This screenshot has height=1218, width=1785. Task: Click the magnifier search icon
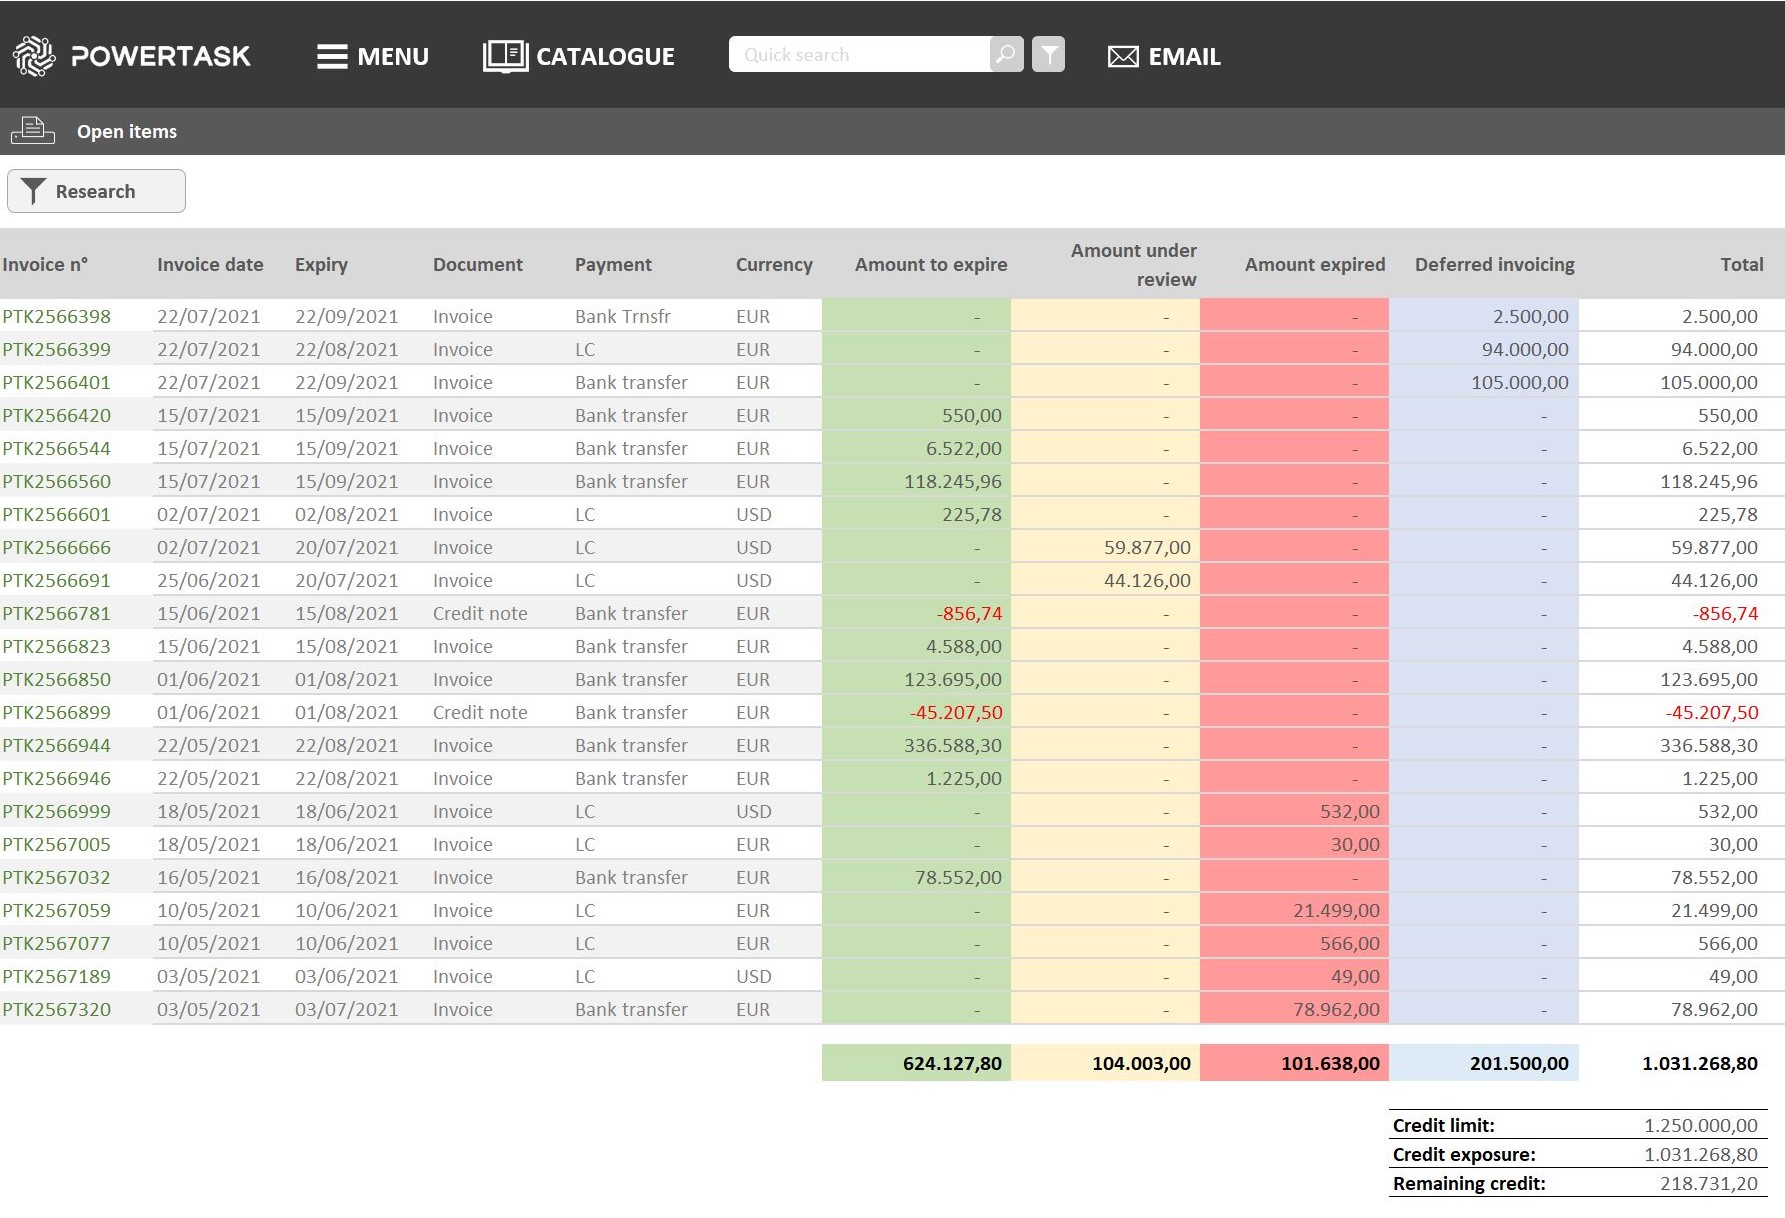pyautogui.click(x=1006, y=54)
